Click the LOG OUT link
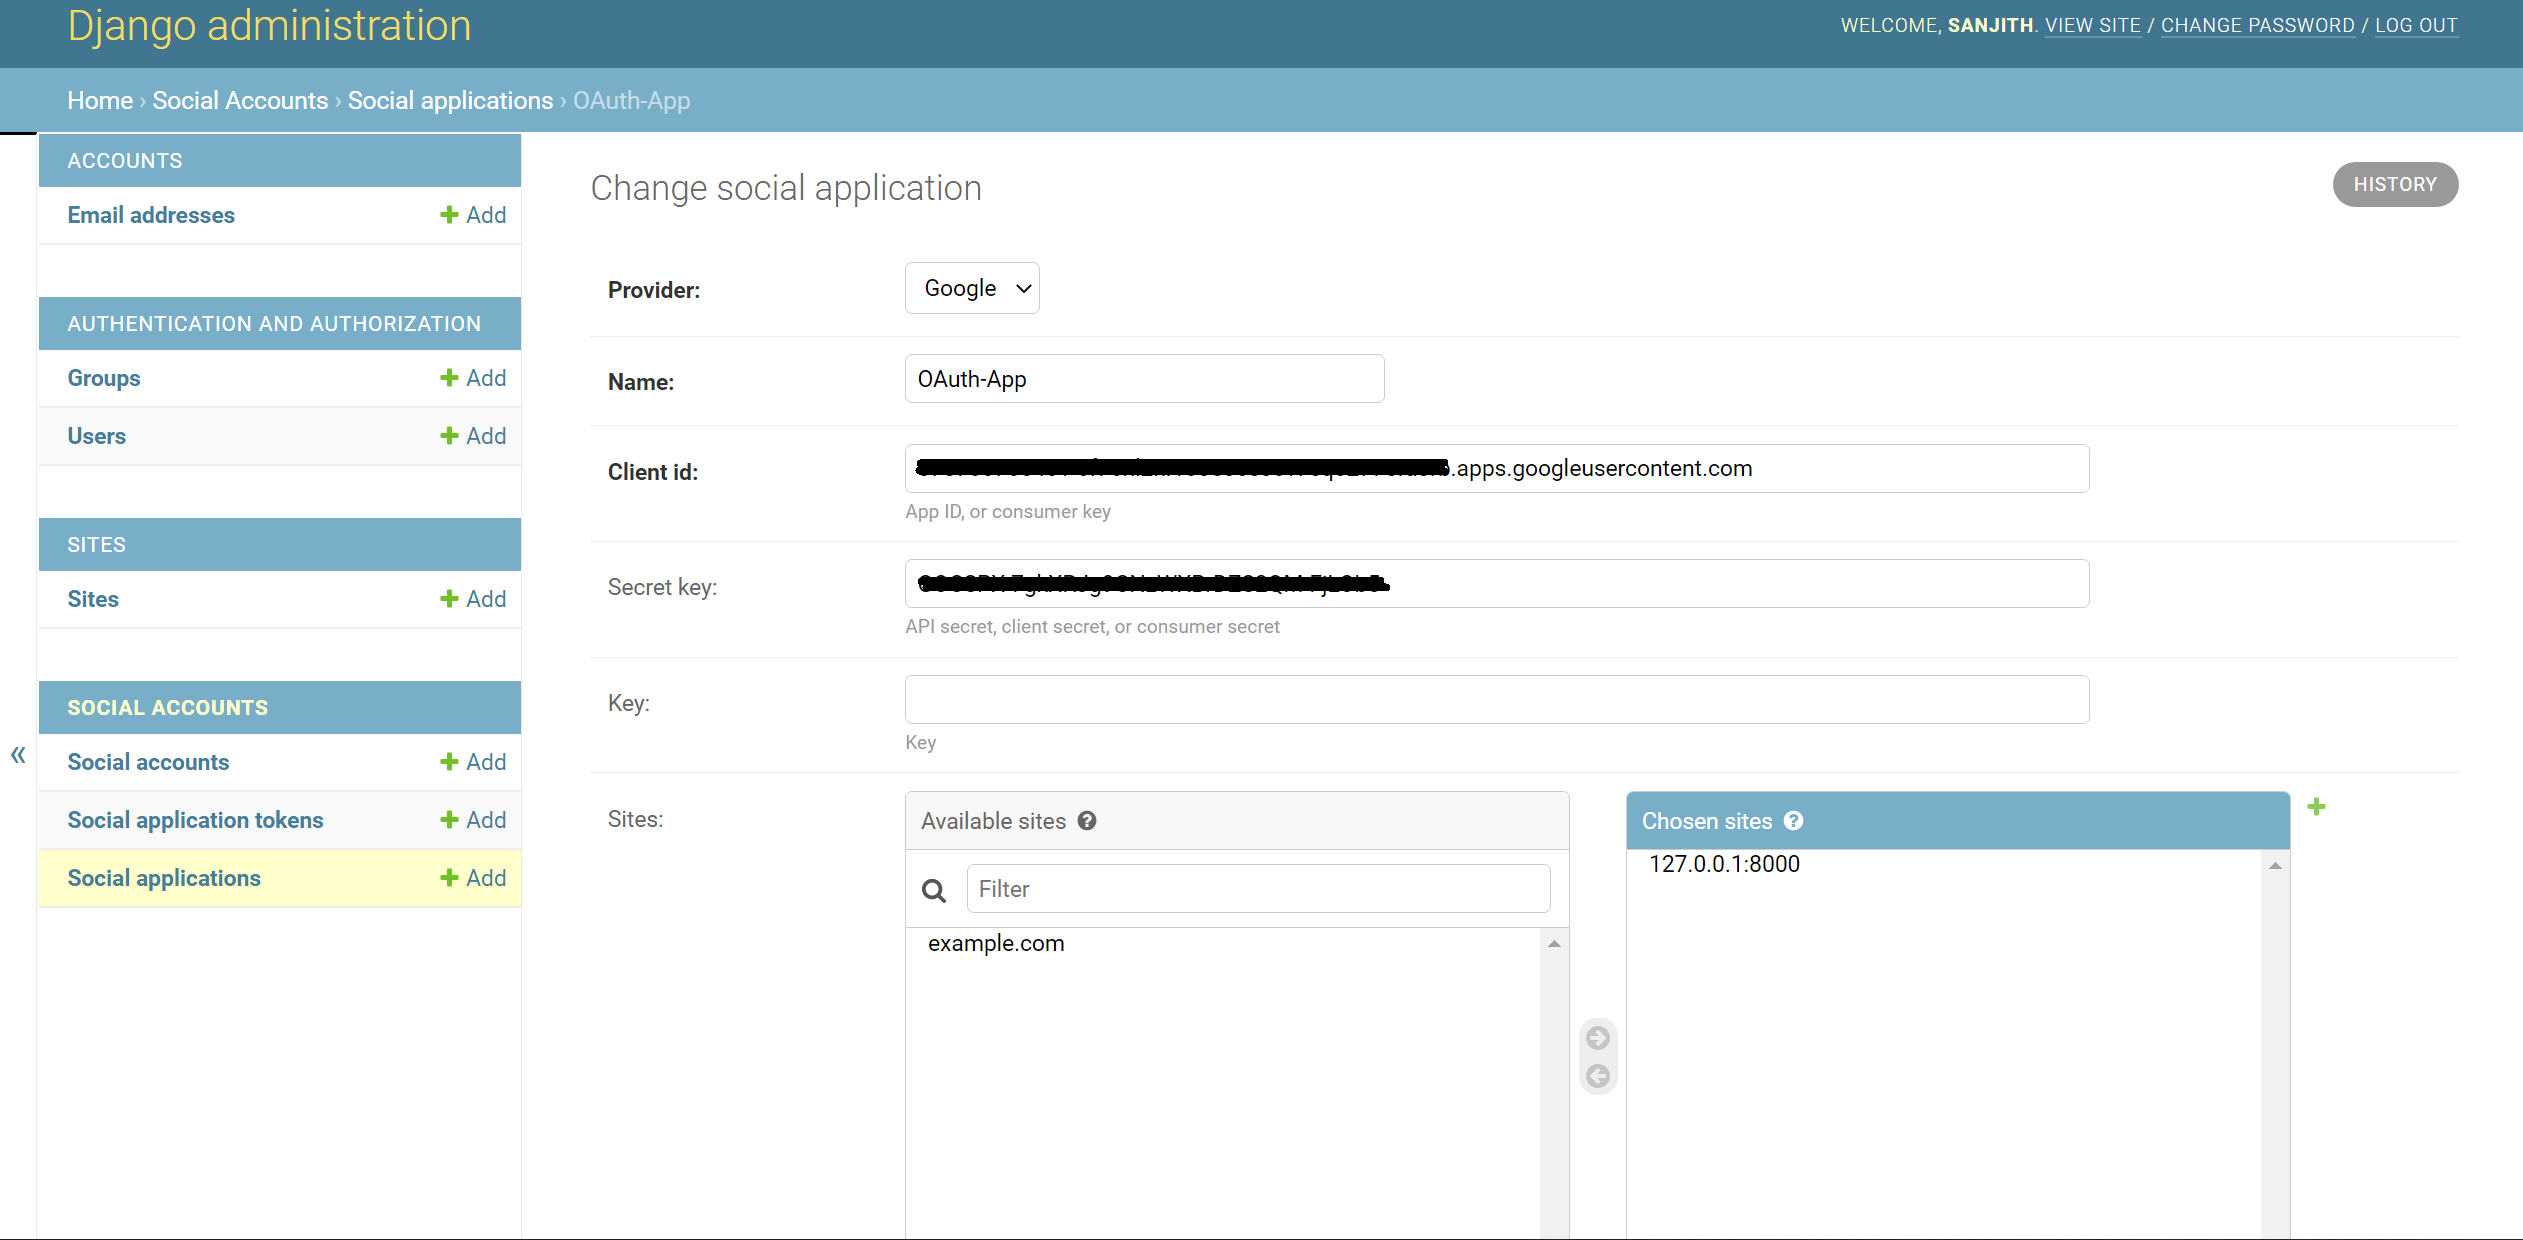The image size is (2523, 1240). 2416,25
